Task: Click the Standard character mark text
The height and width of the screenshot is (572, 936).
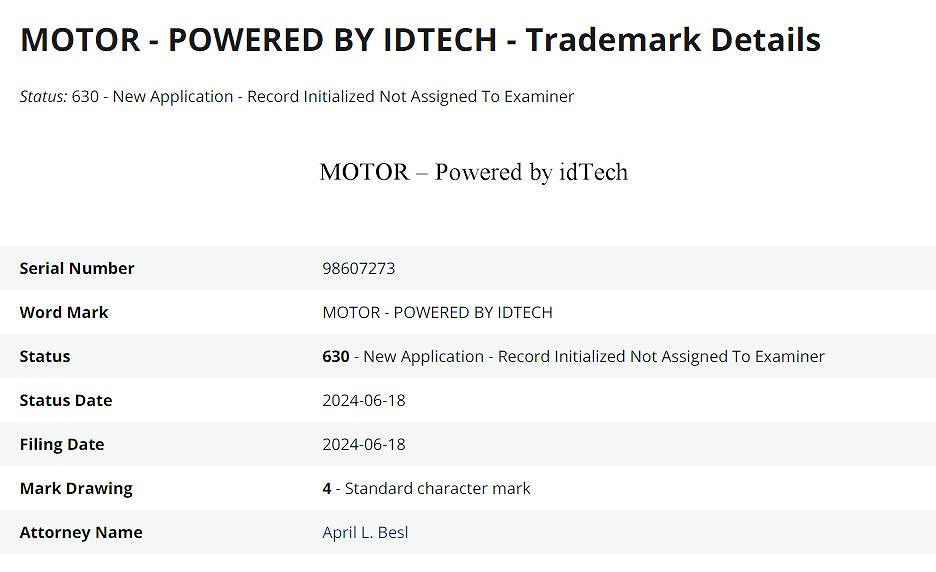Action: [437, 488]
